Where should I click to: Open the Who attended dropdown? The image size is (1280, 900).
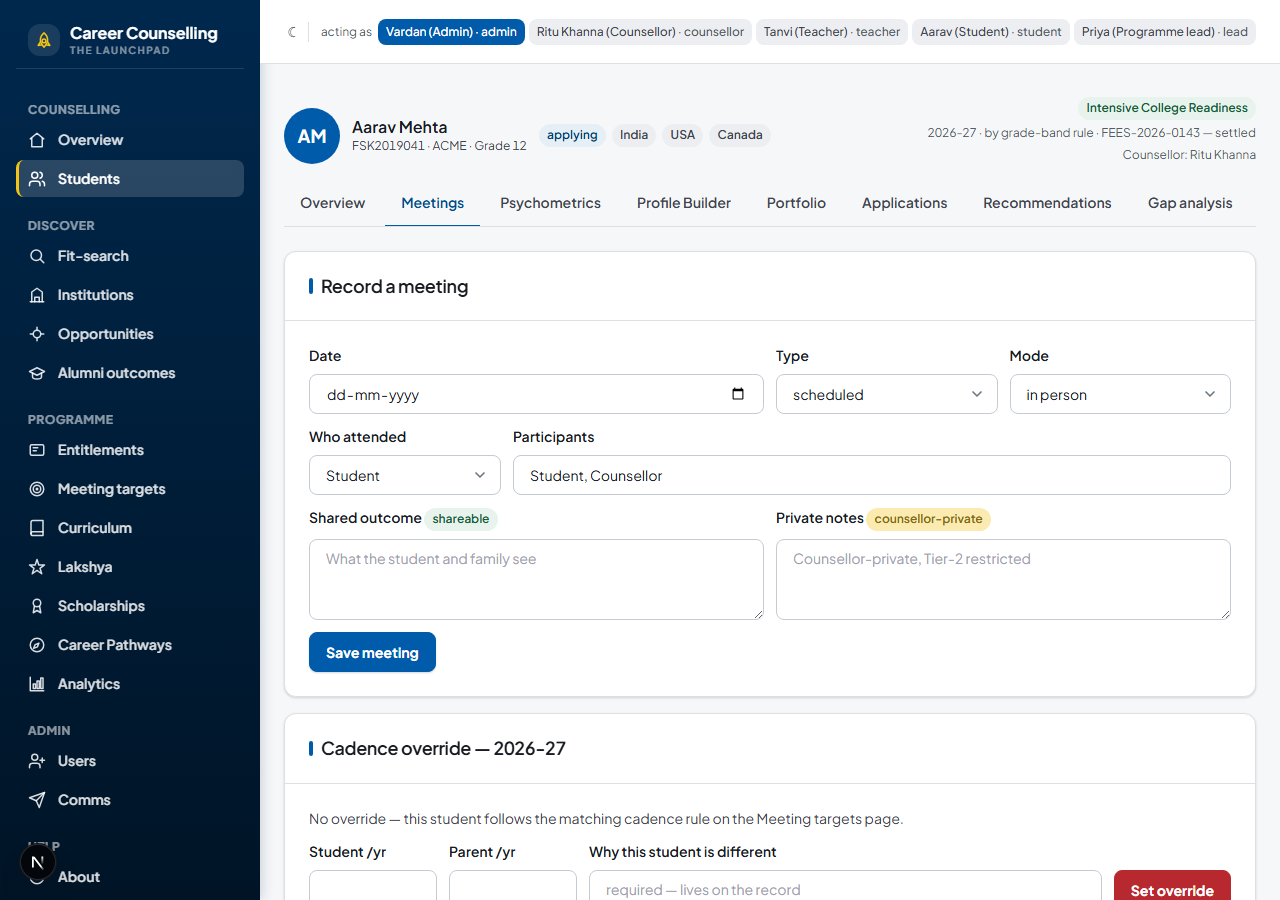(x=405, y=475)
